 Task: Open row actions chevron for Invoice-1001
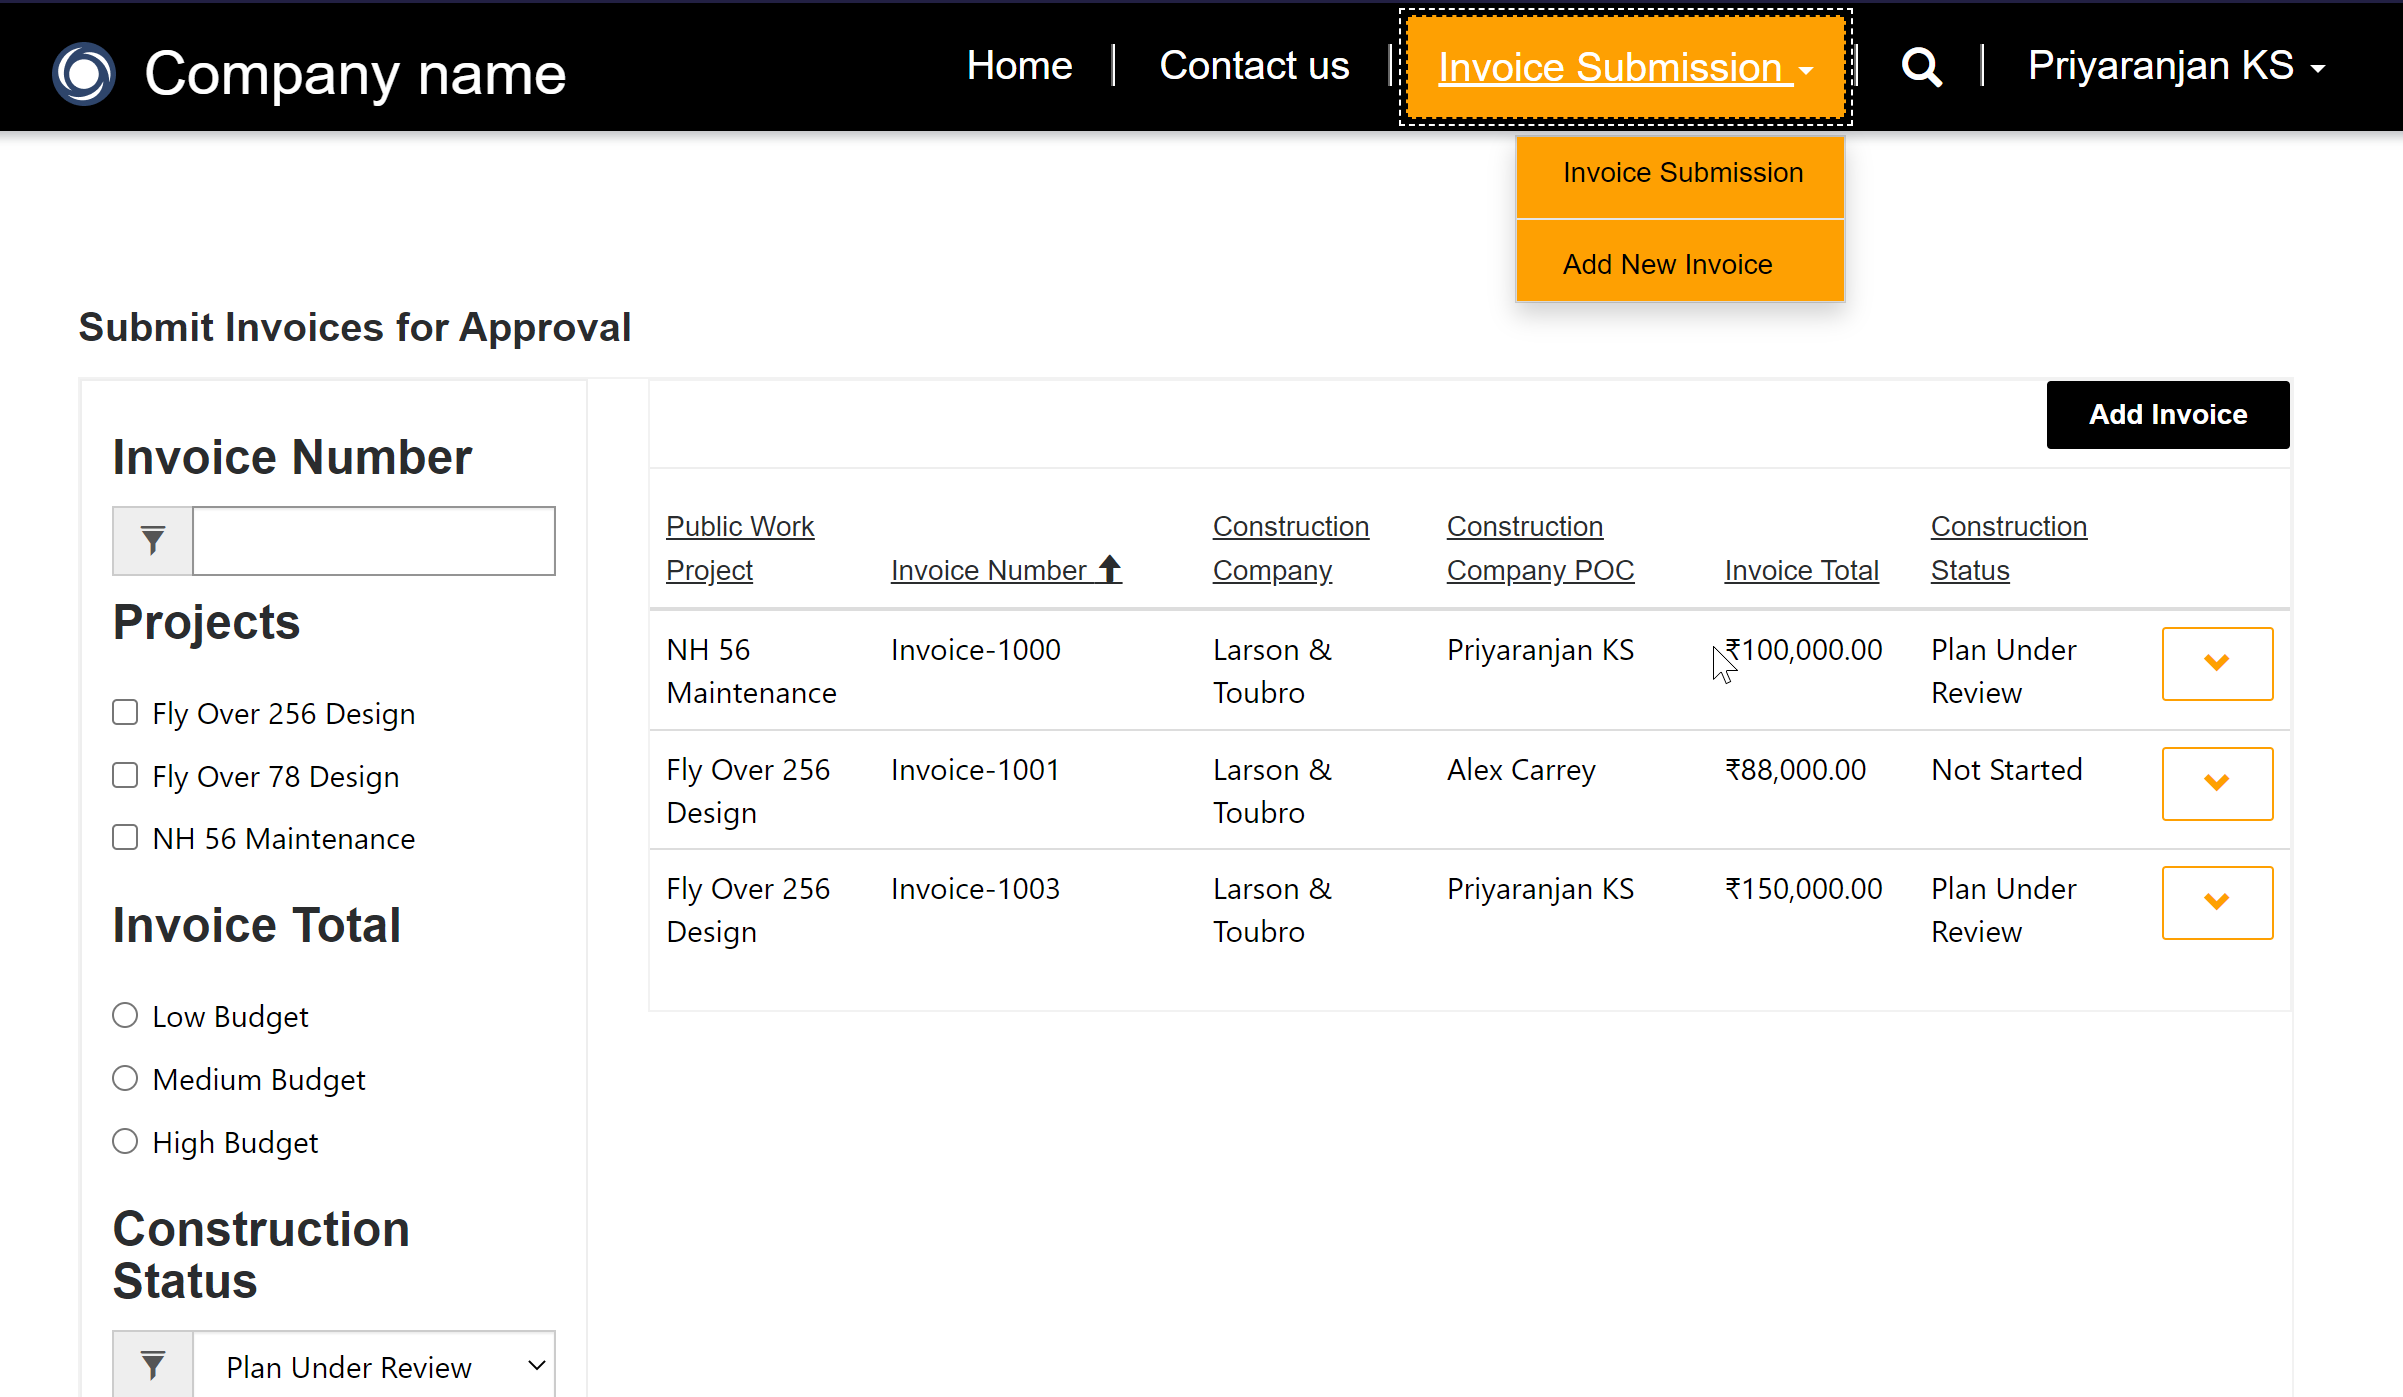(x=2216, y=783)
